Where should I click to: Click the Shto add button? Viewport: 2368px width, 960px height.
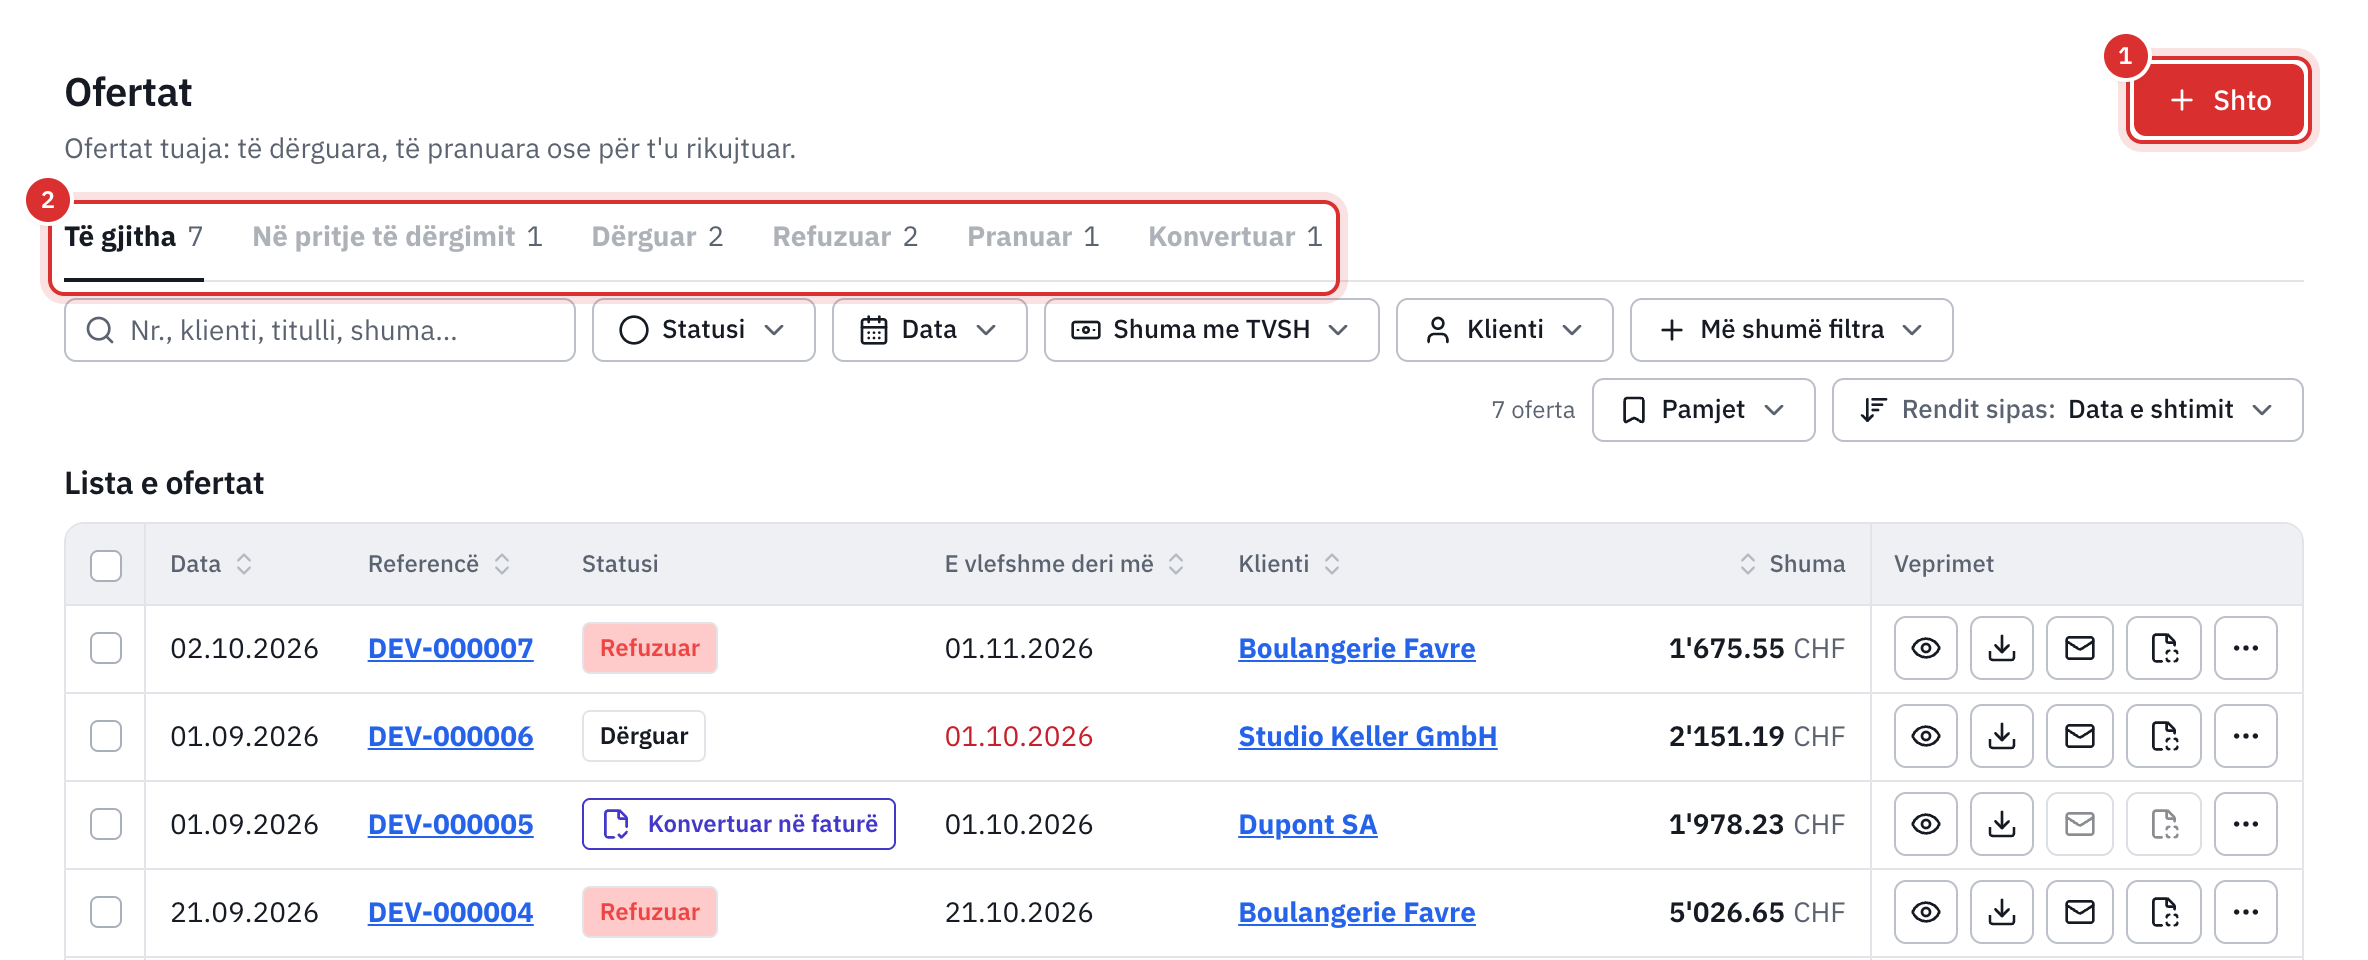(2219, 100)
